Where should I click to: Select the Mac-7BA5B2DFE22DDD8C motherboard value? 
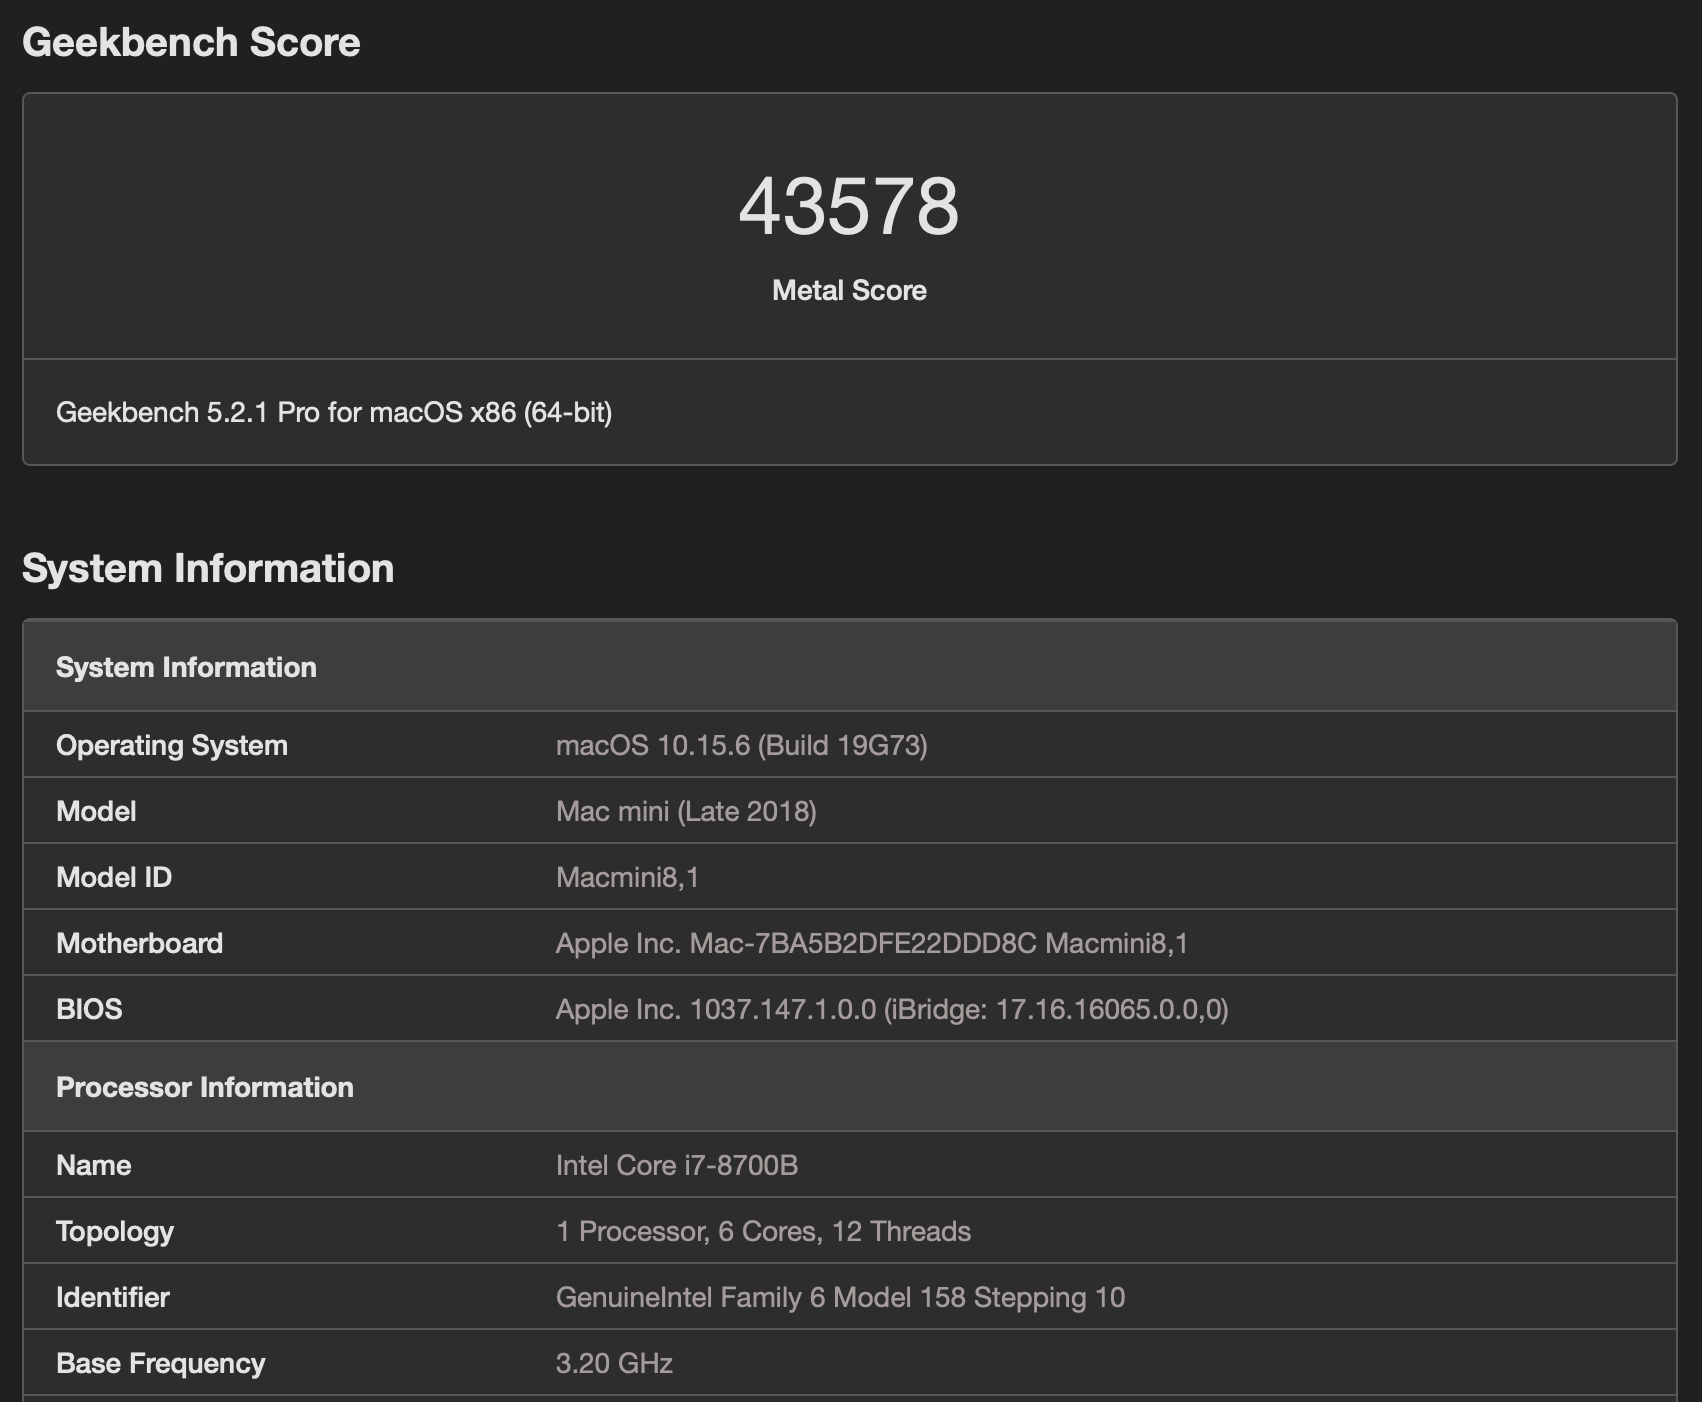(872, 943)
